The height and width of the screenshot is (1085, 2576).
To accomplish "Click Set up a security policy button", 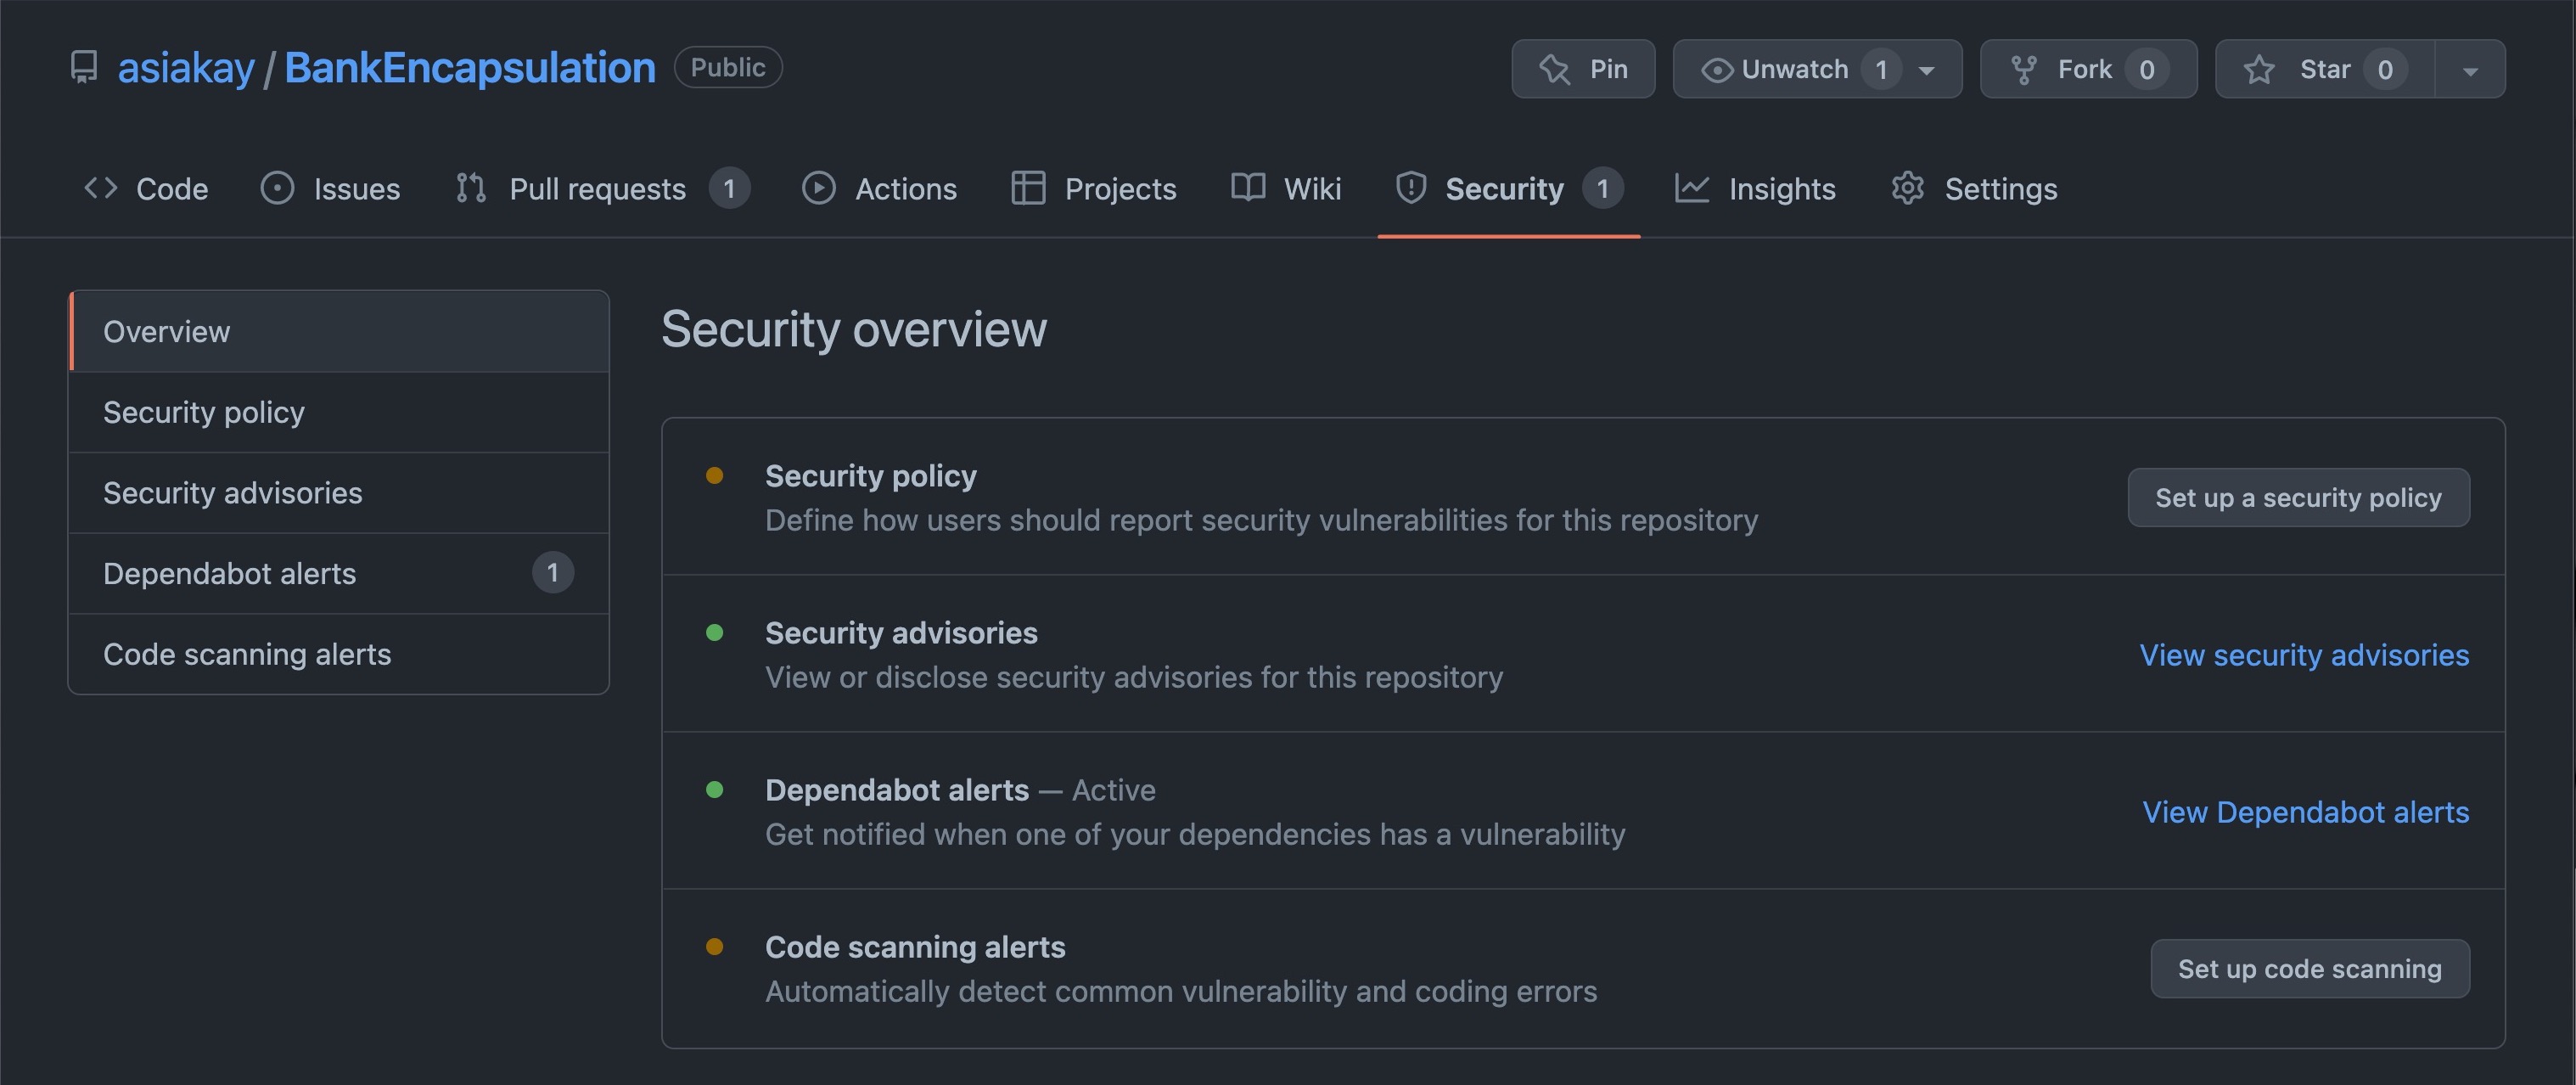I will click(x=2298, y=497).
